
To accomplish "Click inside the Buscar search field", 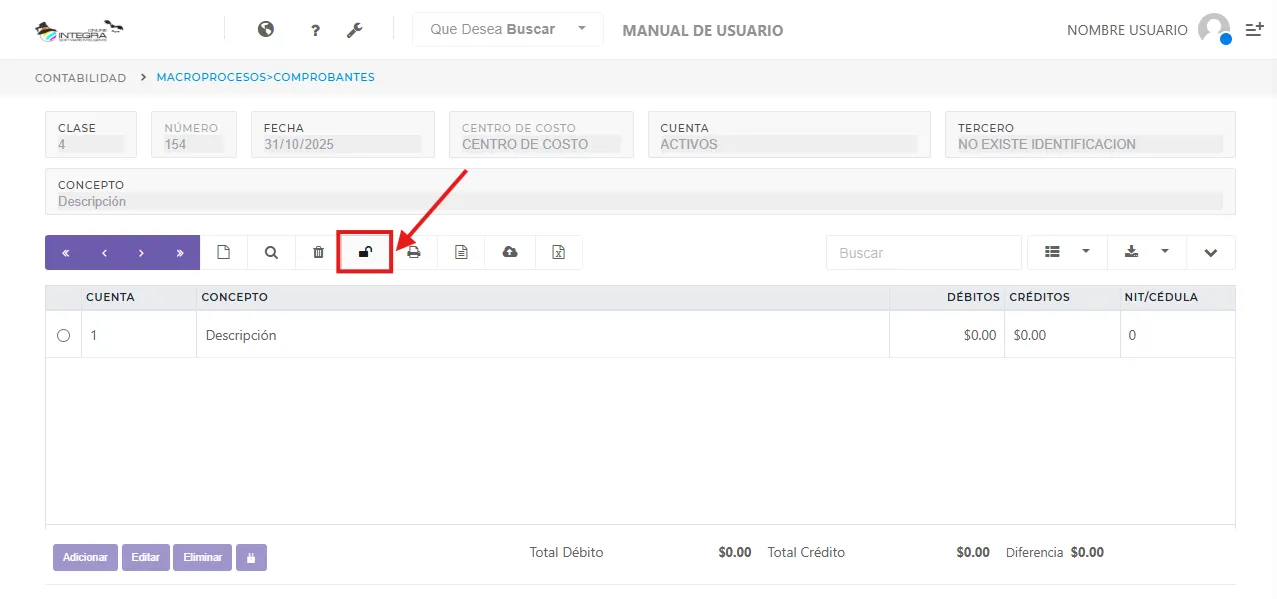I will tap(922, 252).
